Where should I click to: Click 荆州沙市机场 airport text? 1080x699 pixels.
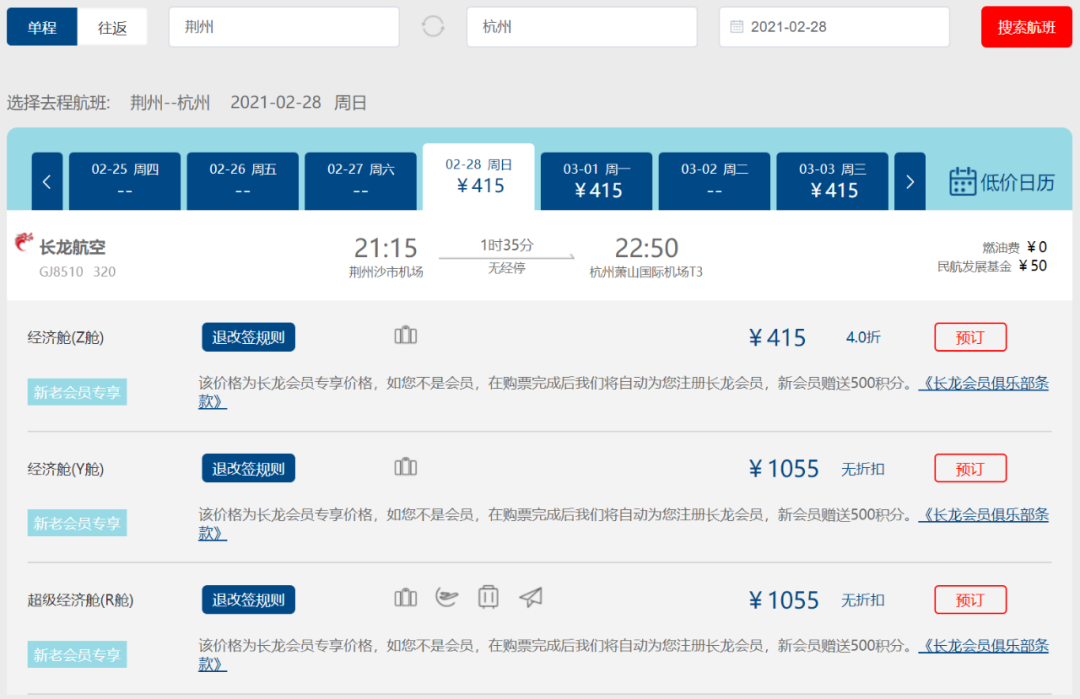[386, 272]
